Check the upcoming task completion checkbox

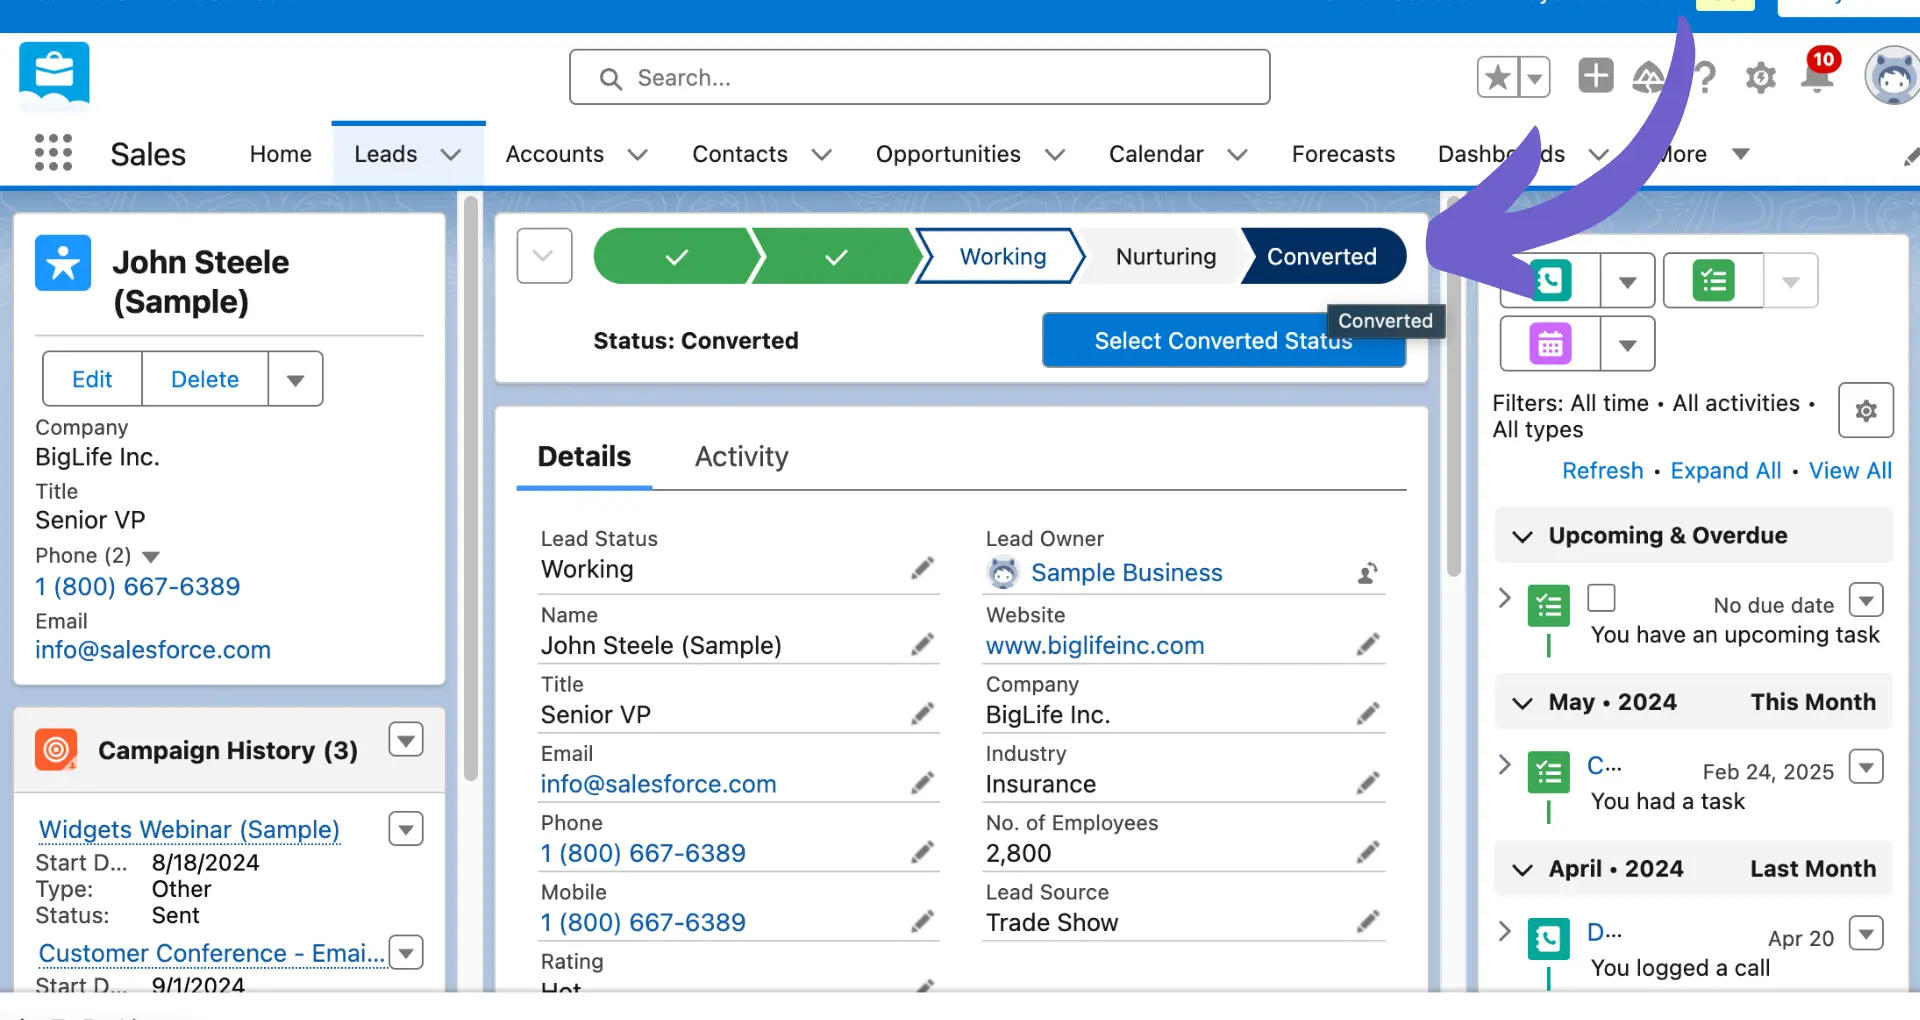(1602, 598)
